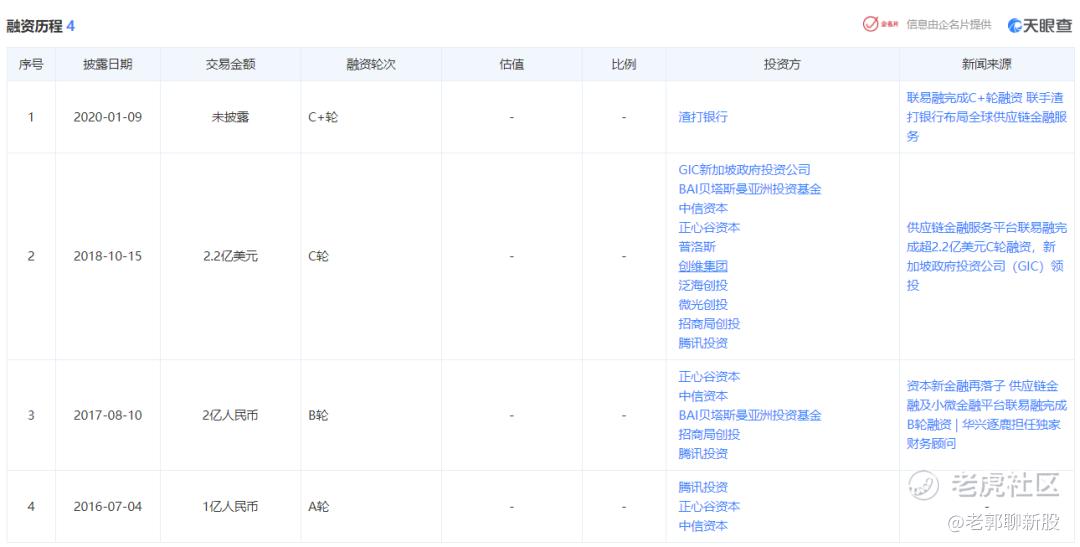This screenshot has height=547, width=1080.
Task: Click the count 4 beside 融资历程
Action: click(70, 26)
